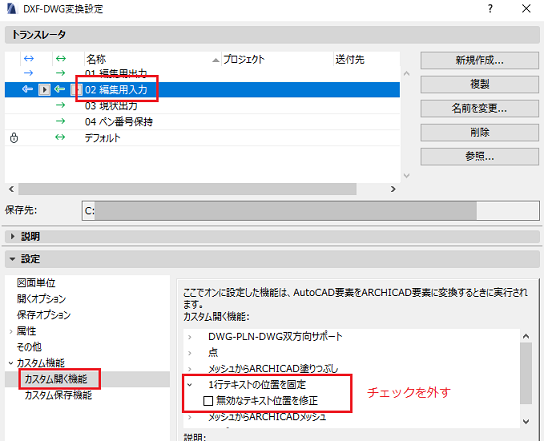Image resolution: width=544 pixels, height=441 pixels.
Task: Select 図面単位 settings page
Action: [36, 283]
